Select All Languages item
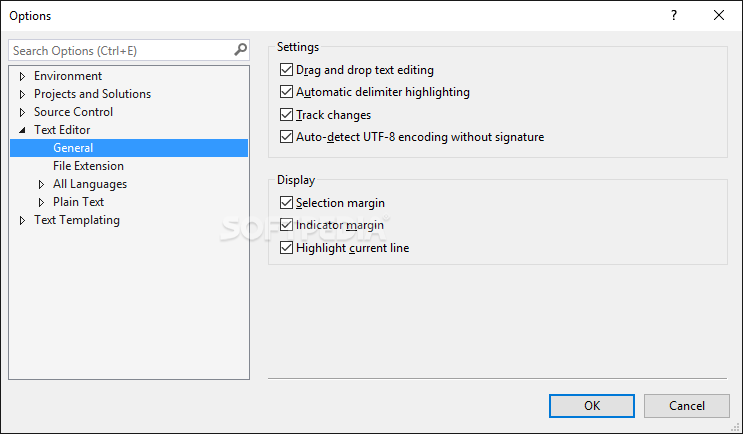The width and height of the screenshot is (743, 434). coord(90,184)
